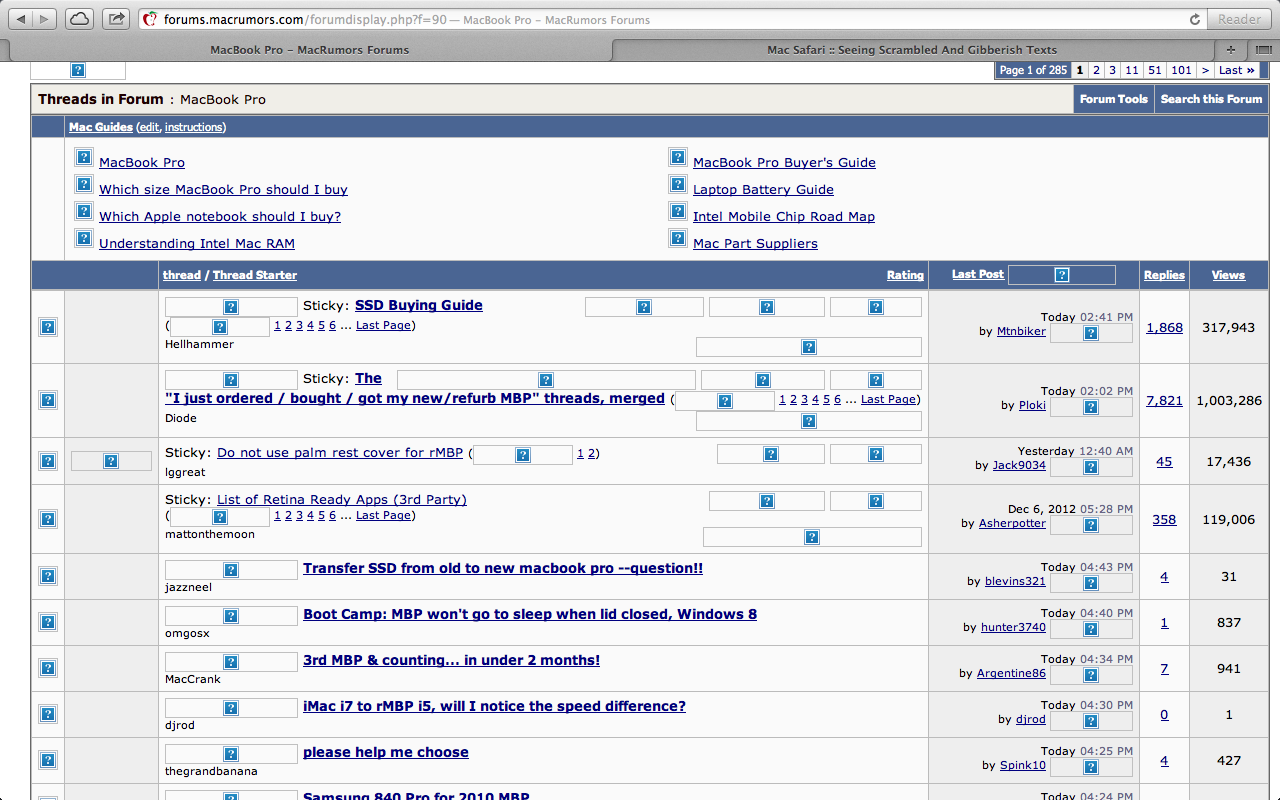Click the next page '>' link
This screenshot has width=1280, height=800.
point(1205,70)
